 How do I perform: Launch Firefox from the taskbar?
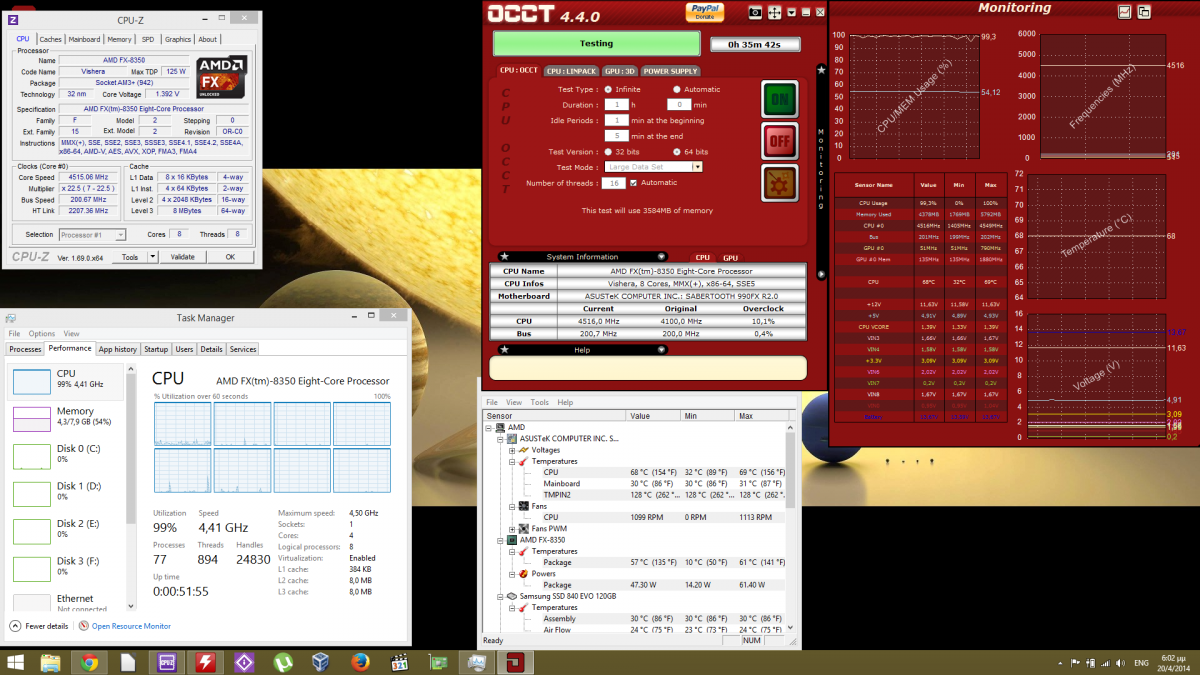[x=361, y=662]
